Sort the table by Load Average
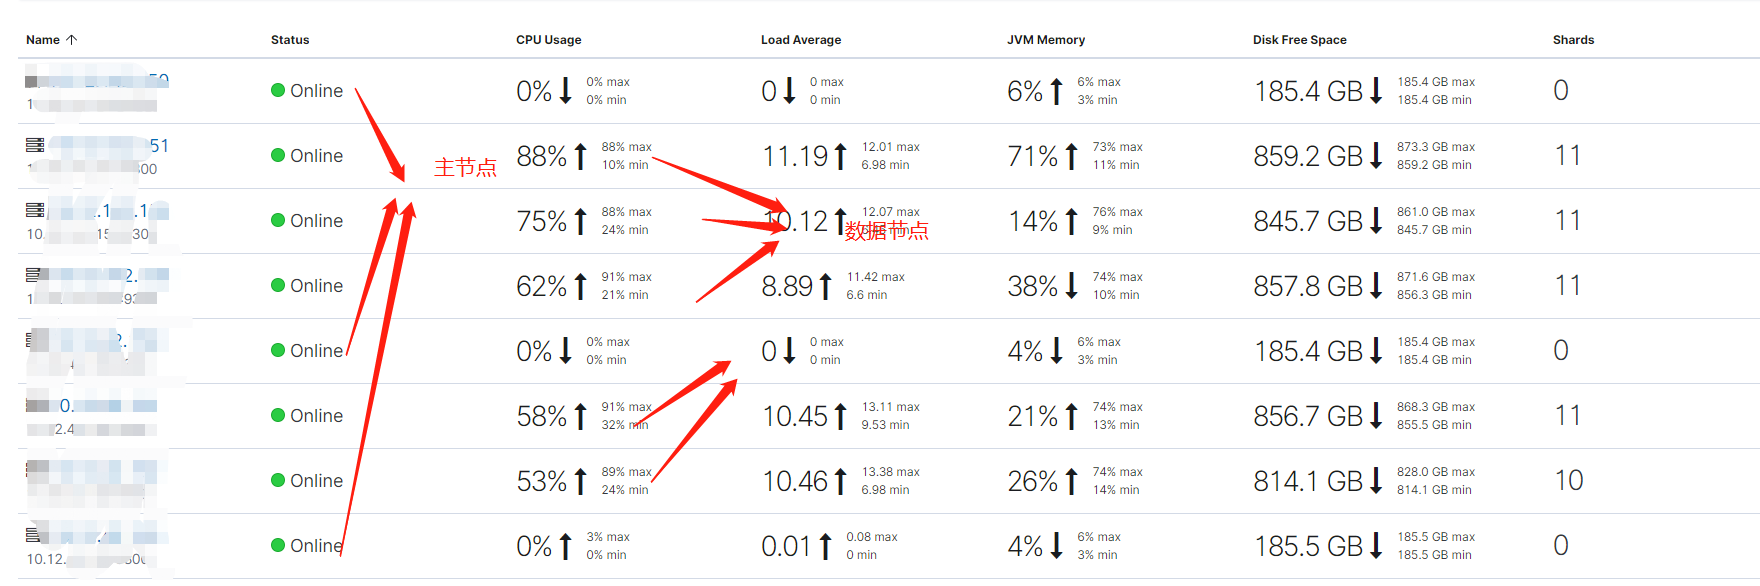Screen dimensions: 1760x586 tap(801, 40)
